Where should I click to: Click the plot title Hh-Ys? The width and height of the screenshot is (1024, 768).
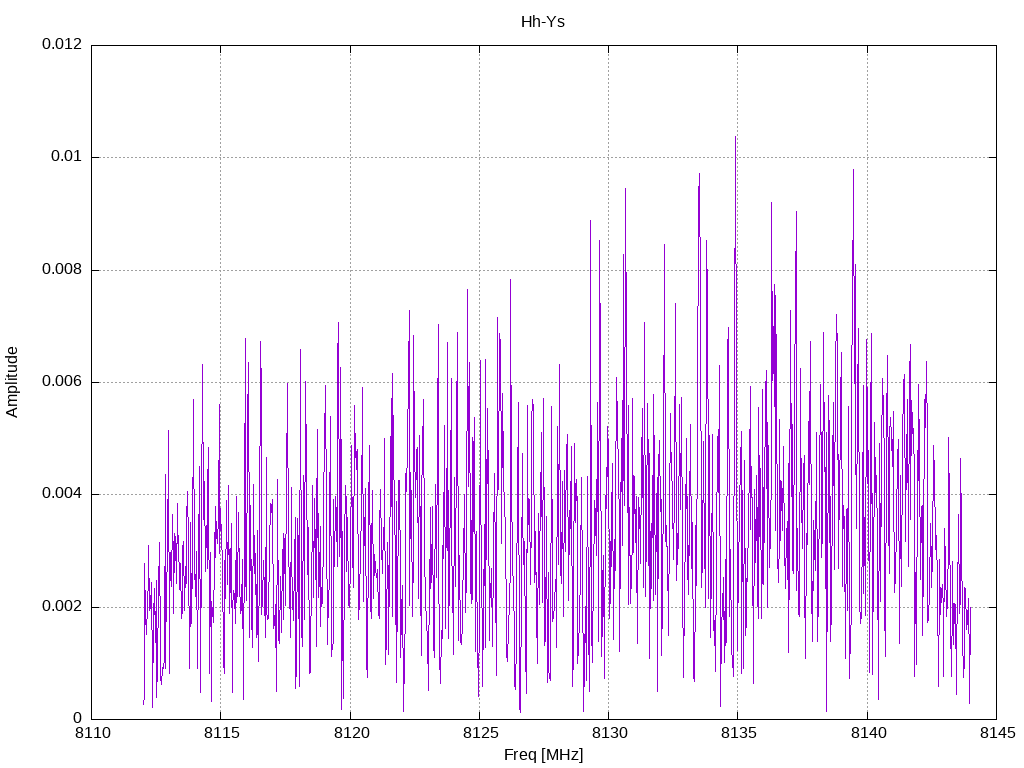point(543,22)
